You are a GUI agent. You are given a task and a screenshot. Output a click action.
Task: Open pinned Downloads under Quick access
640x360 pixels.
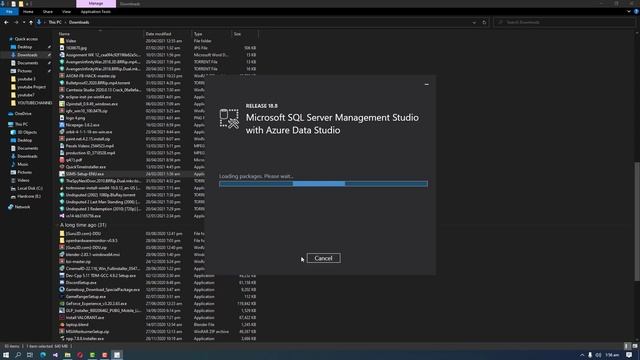click(27, 55)
